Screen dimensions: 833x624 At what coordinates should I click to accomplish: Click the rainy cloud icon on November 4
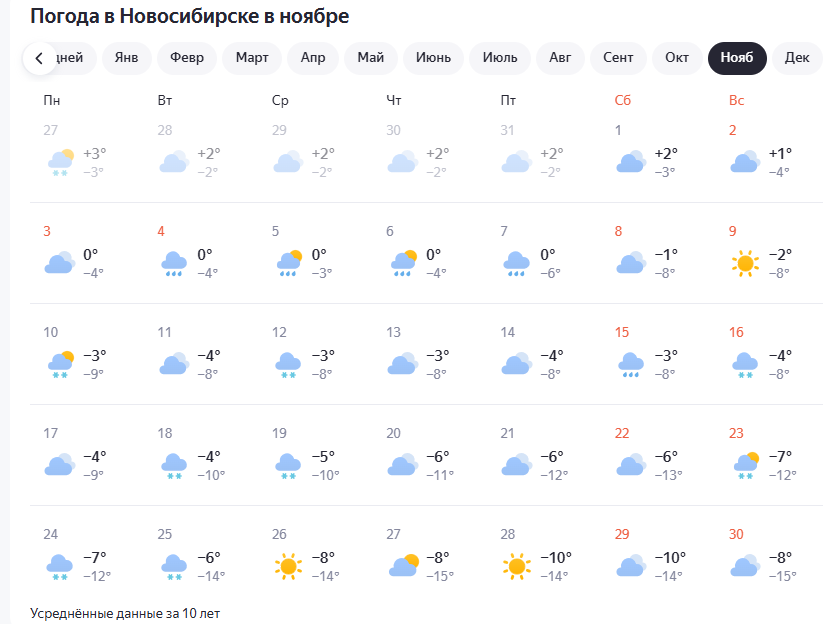(x=174, y=263)
